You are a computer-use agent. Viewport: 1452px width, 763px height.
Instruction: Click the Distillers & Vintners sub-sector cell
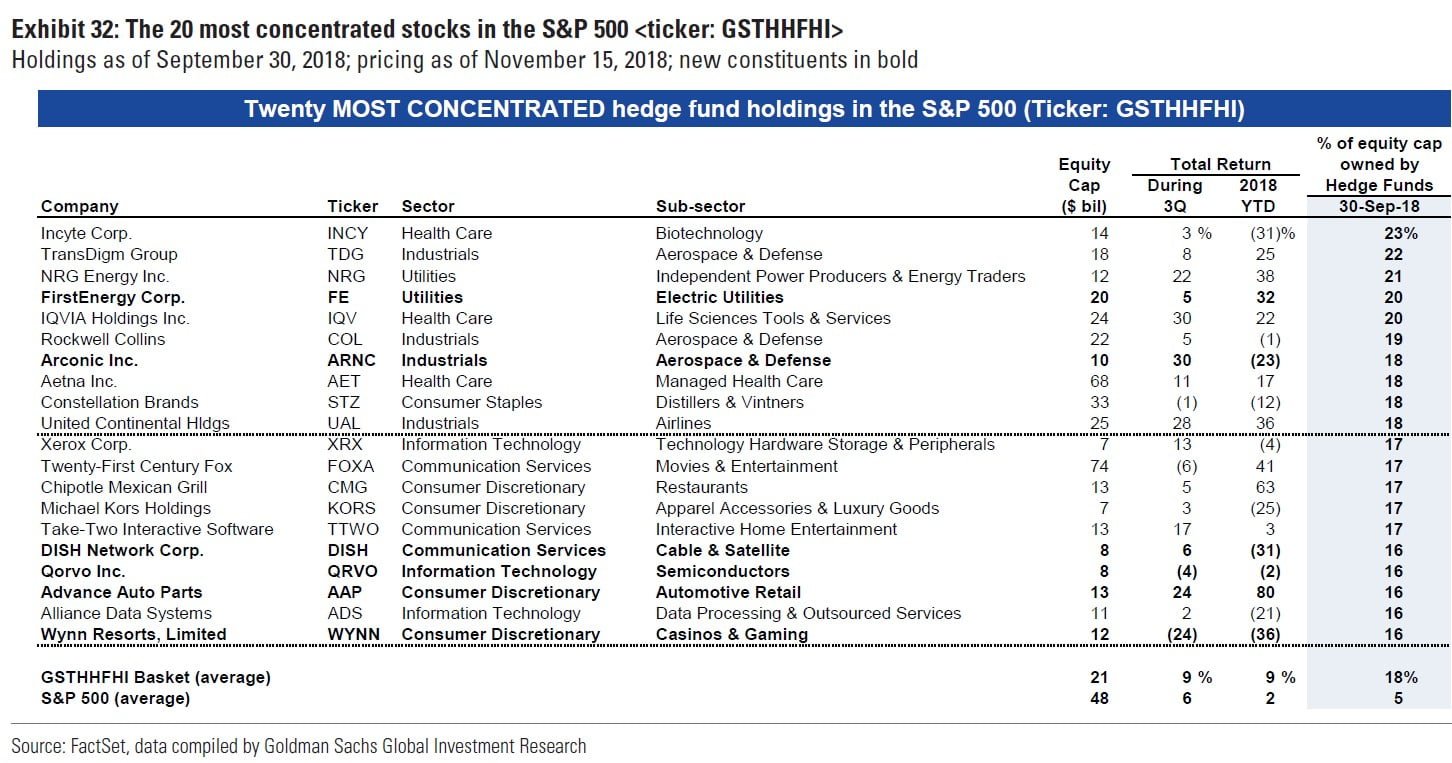point(729,402)
